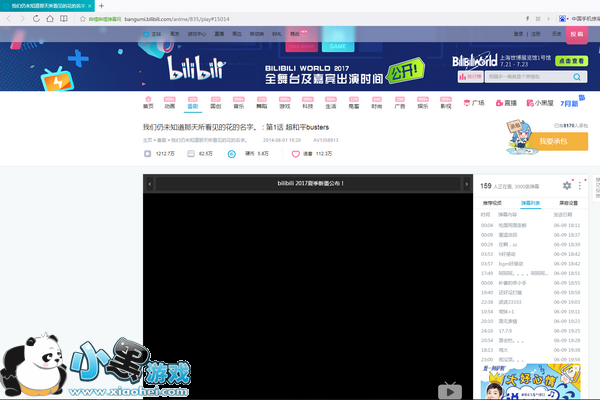Image resolution: width=600 pixels, height=400 pixels.
Task: Select the 番剧 category
Action: click(192, 103)
